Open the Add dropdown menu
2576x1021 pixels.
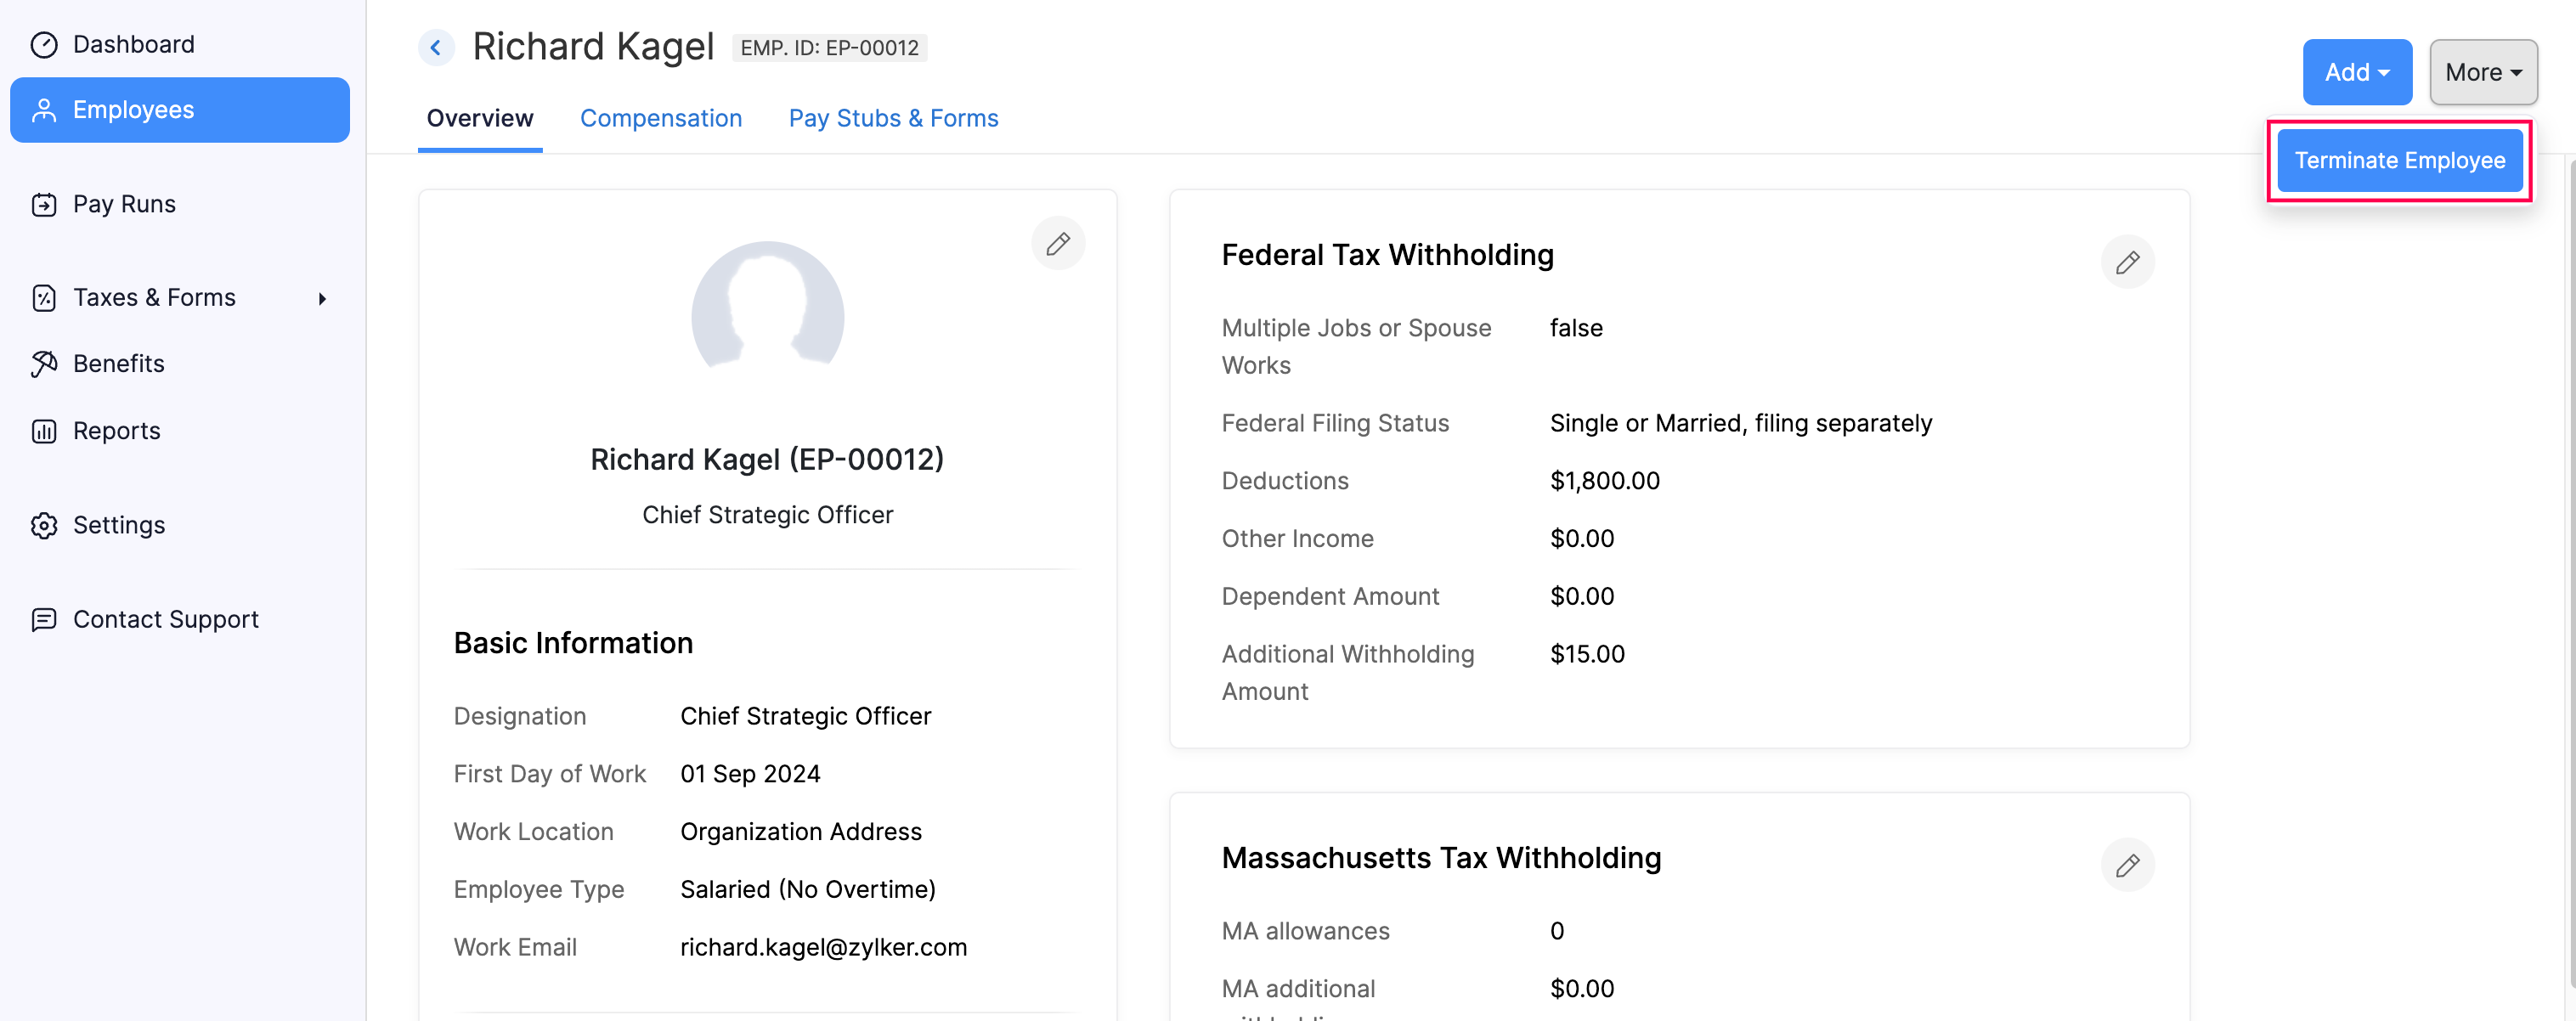click(x=2357, y=71)
